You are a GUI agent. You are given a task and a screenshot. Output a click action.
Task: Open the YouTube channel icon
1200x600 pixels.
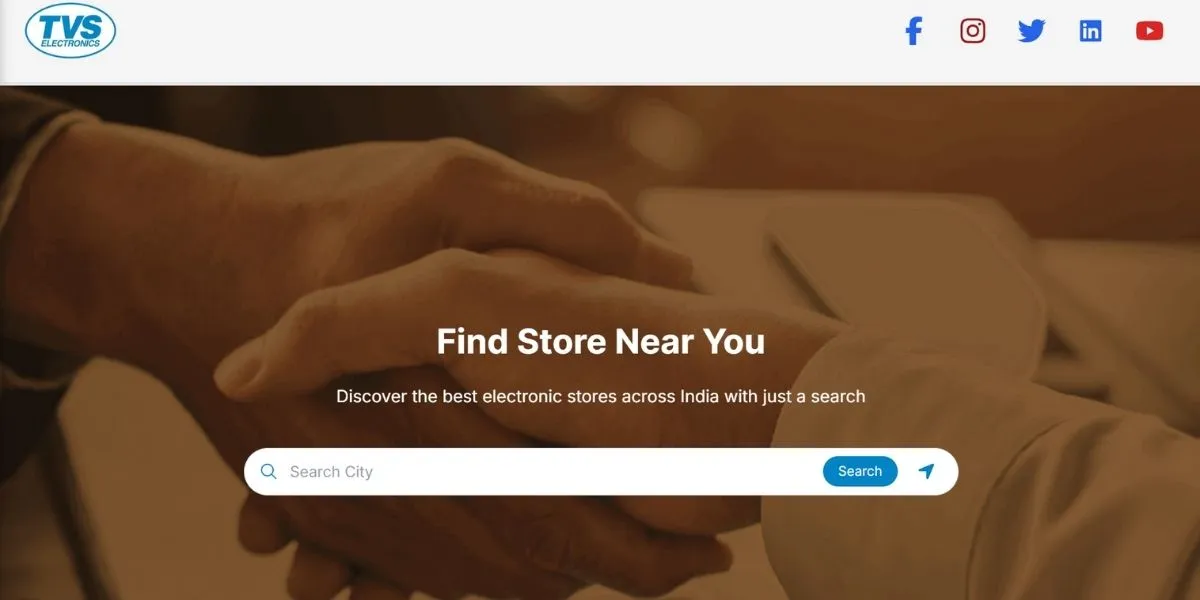point(1149,31)
